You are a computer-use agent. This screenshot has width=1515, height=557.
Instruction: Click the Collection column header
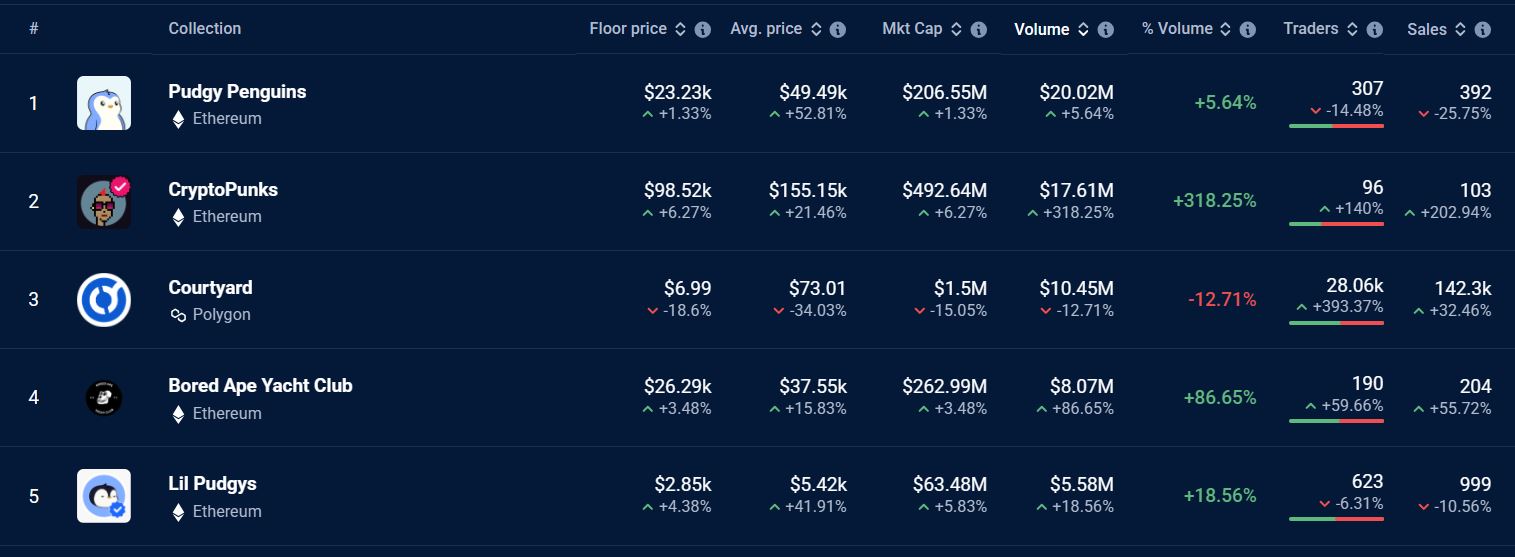tap(204, 29)
